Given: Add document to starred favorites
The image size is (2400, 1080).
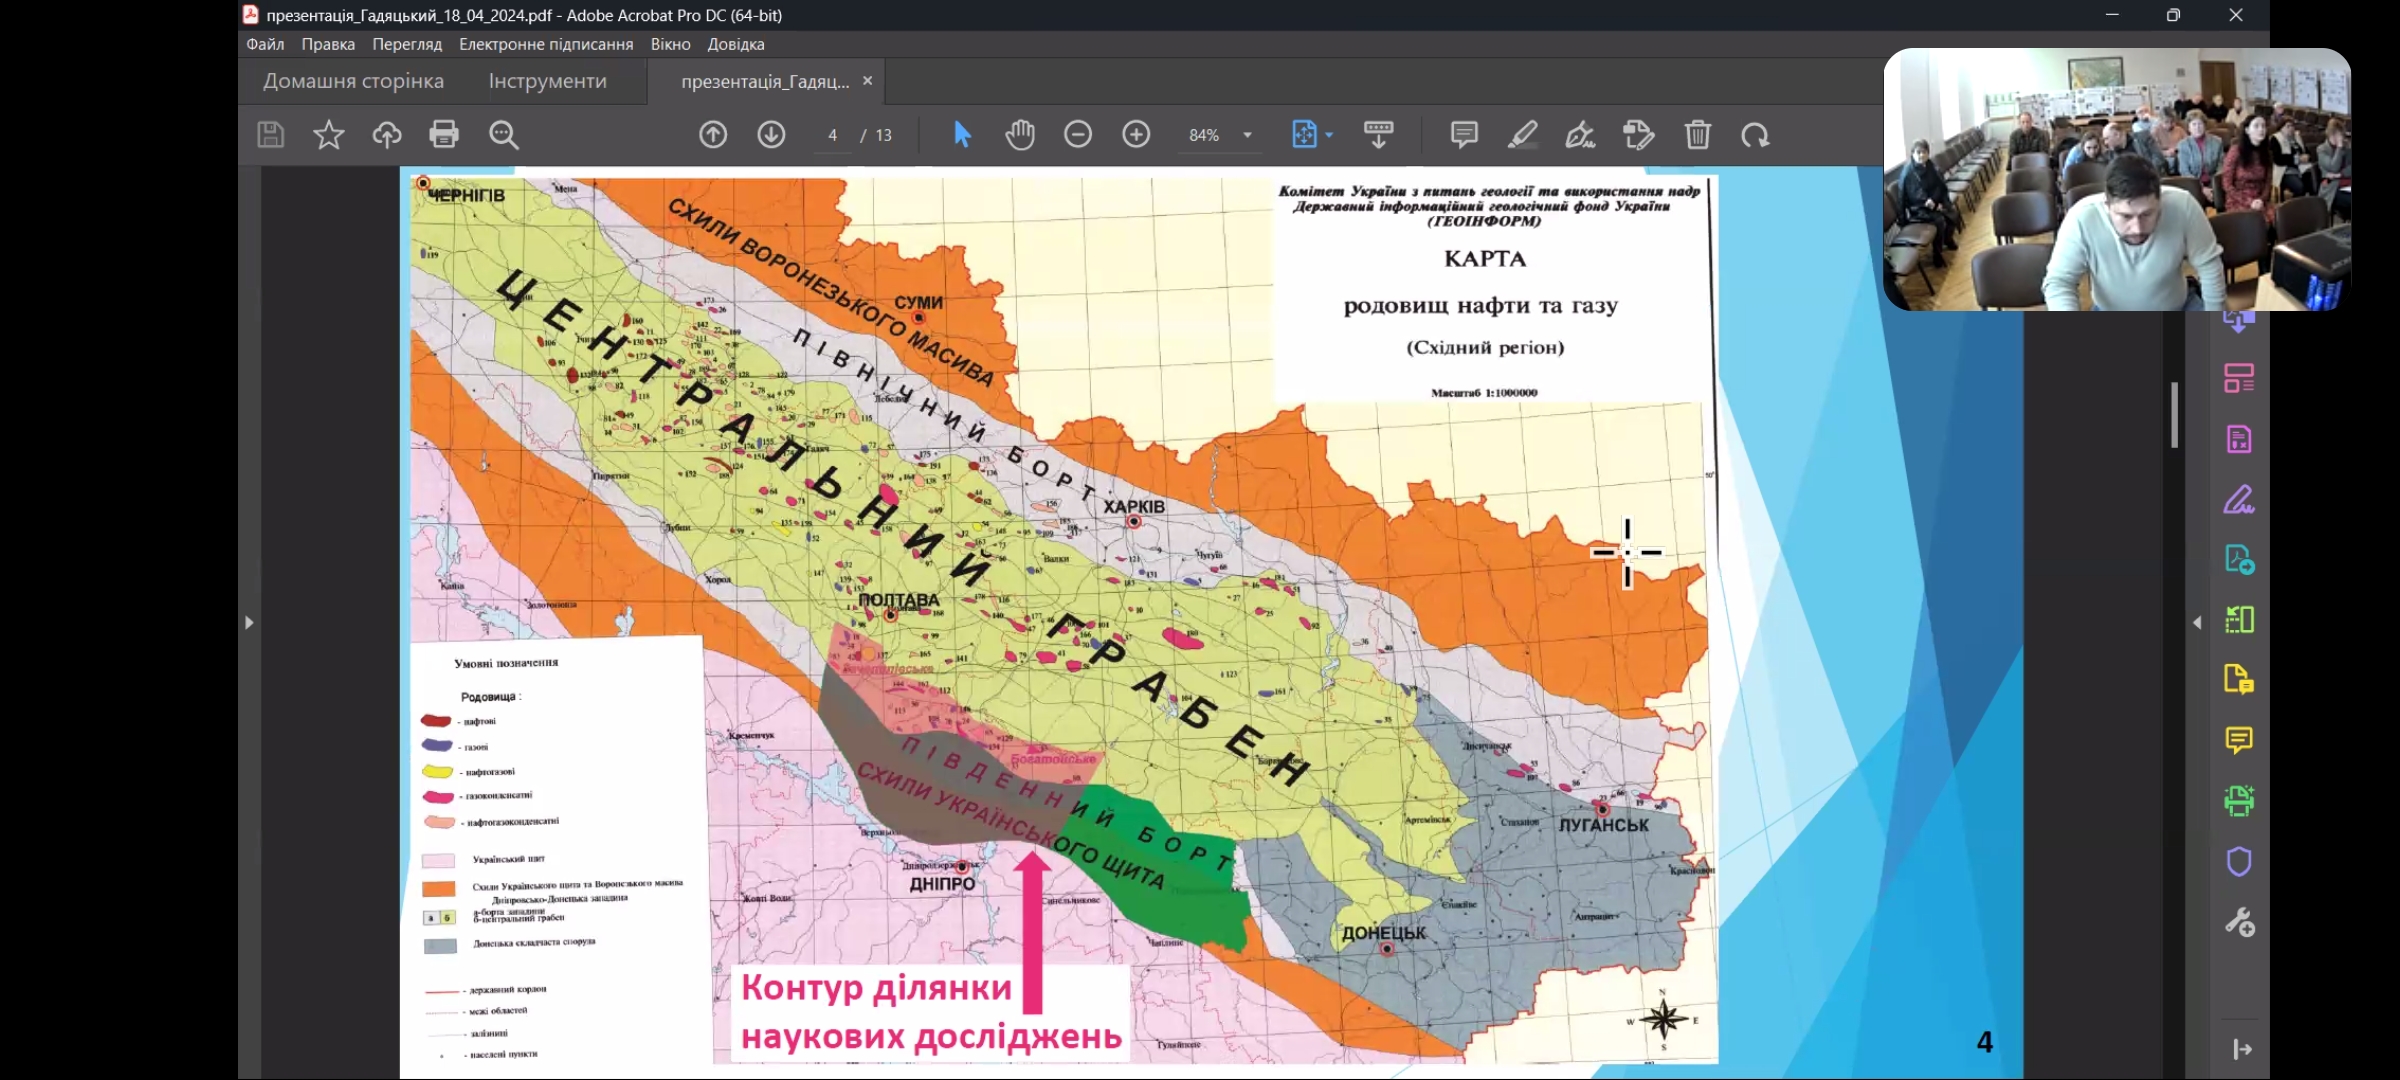Looking at the screenshot, I should click(328, 135).
